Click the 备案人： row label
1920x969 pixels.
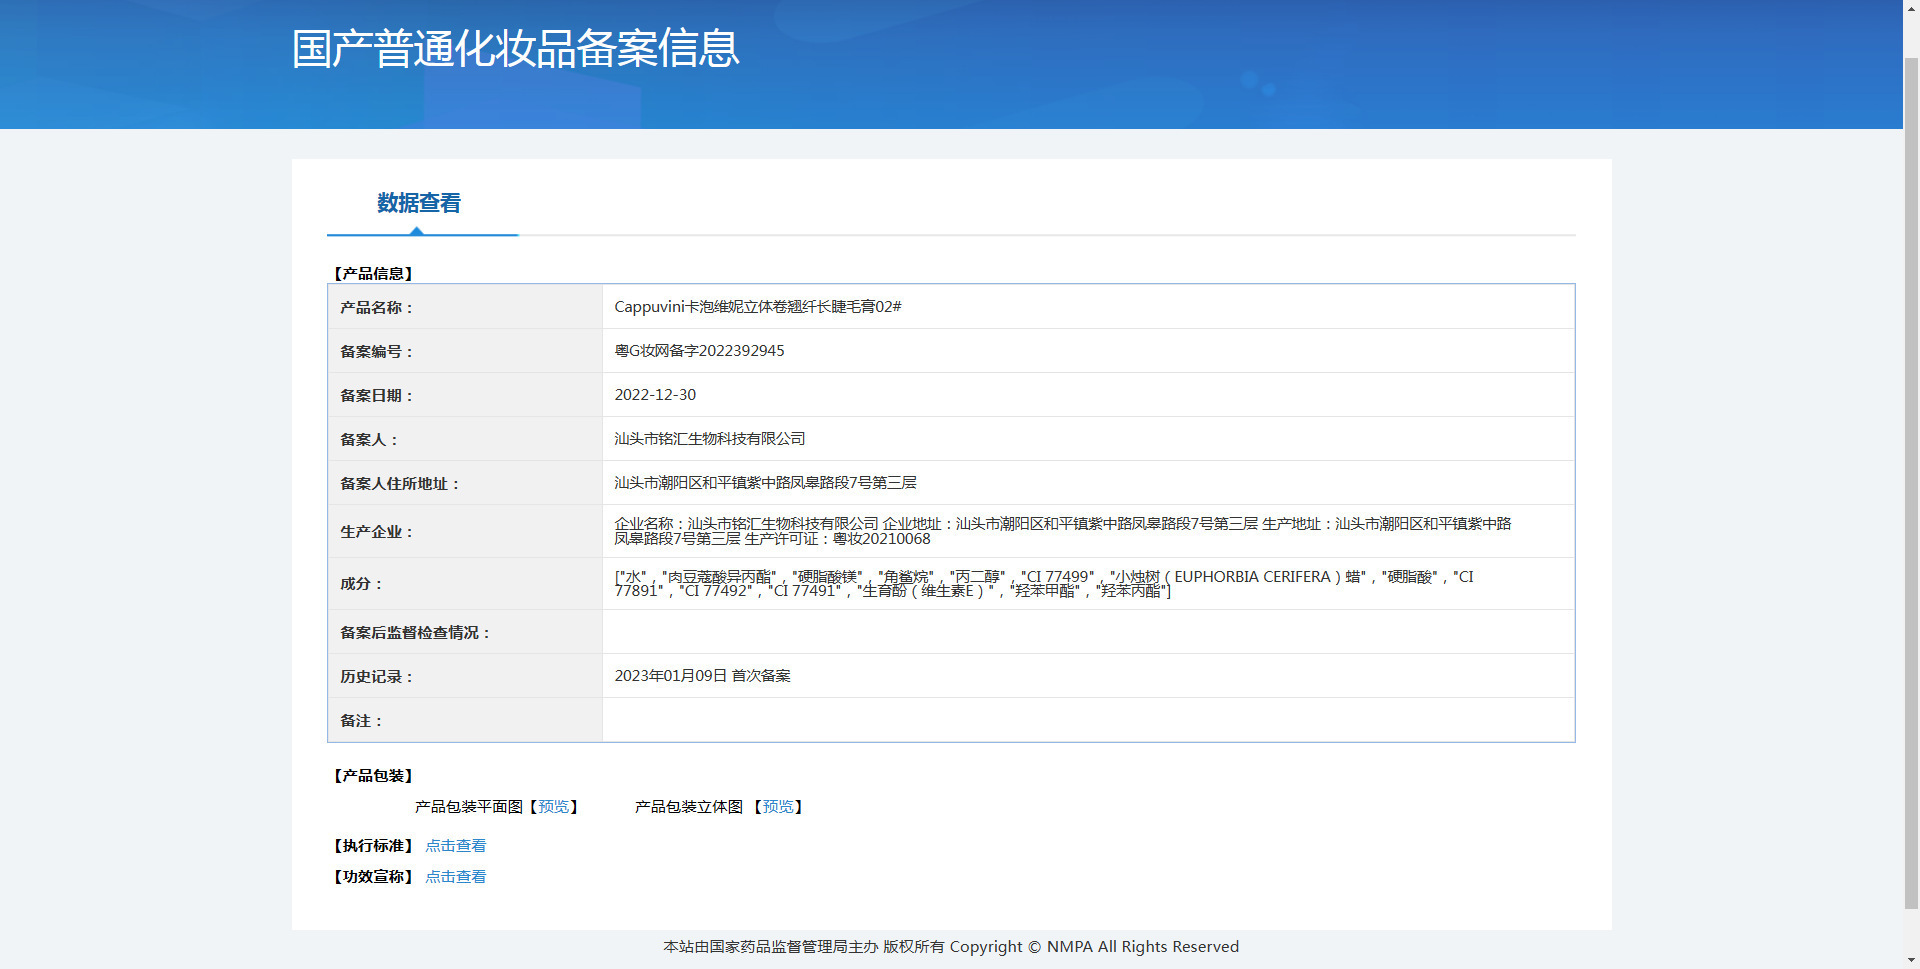pos(369,439)
